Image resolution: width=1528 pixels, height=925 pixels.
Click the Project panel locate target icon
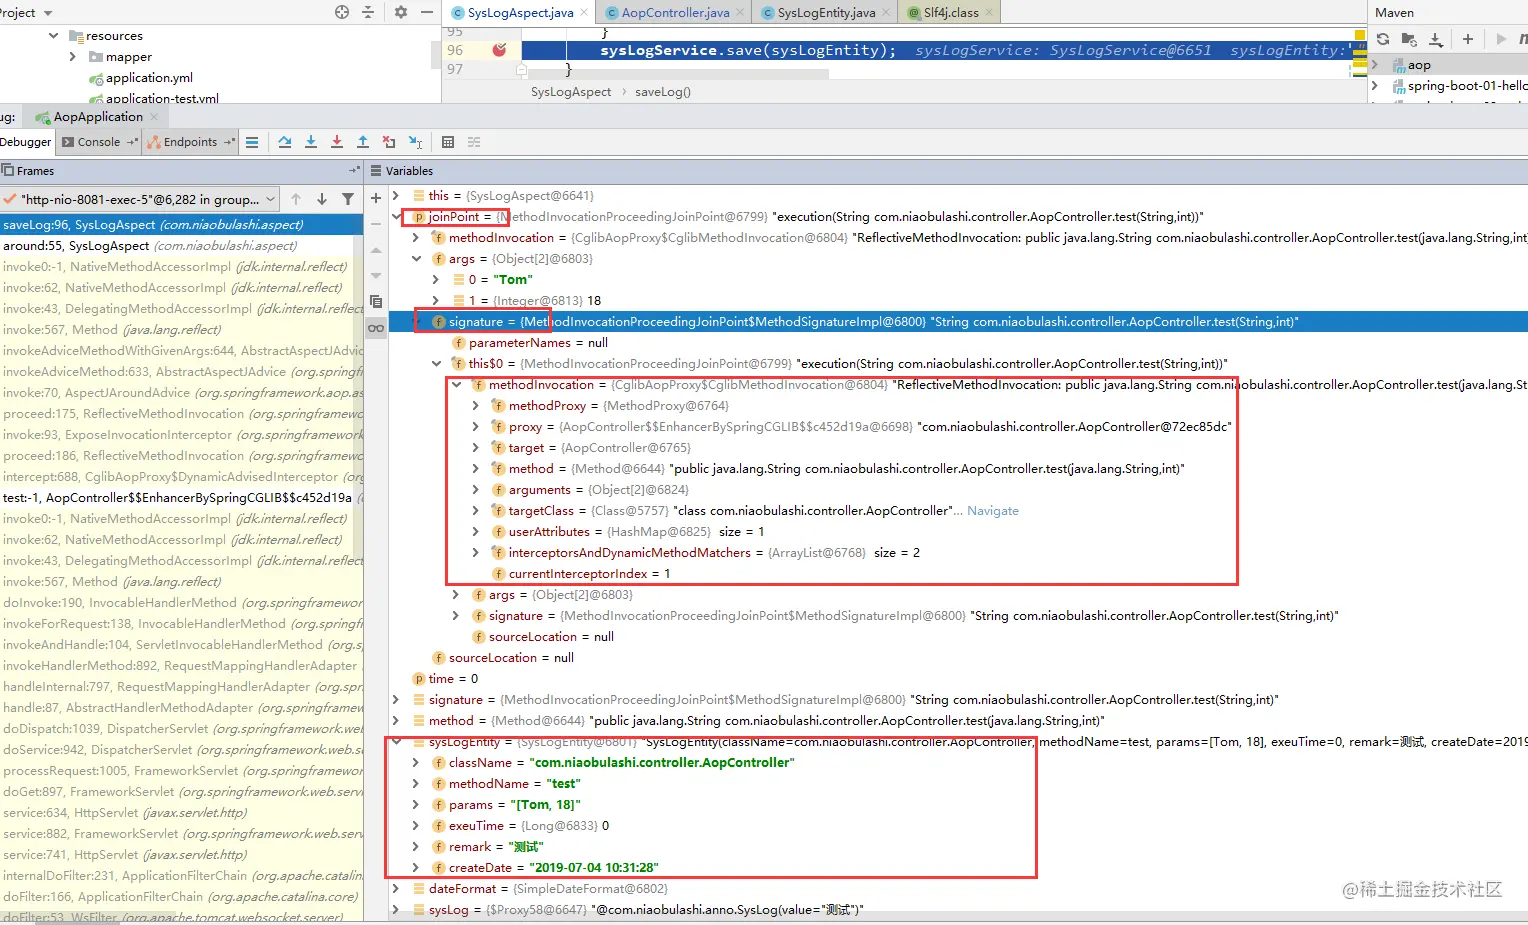tap(342, 12)
